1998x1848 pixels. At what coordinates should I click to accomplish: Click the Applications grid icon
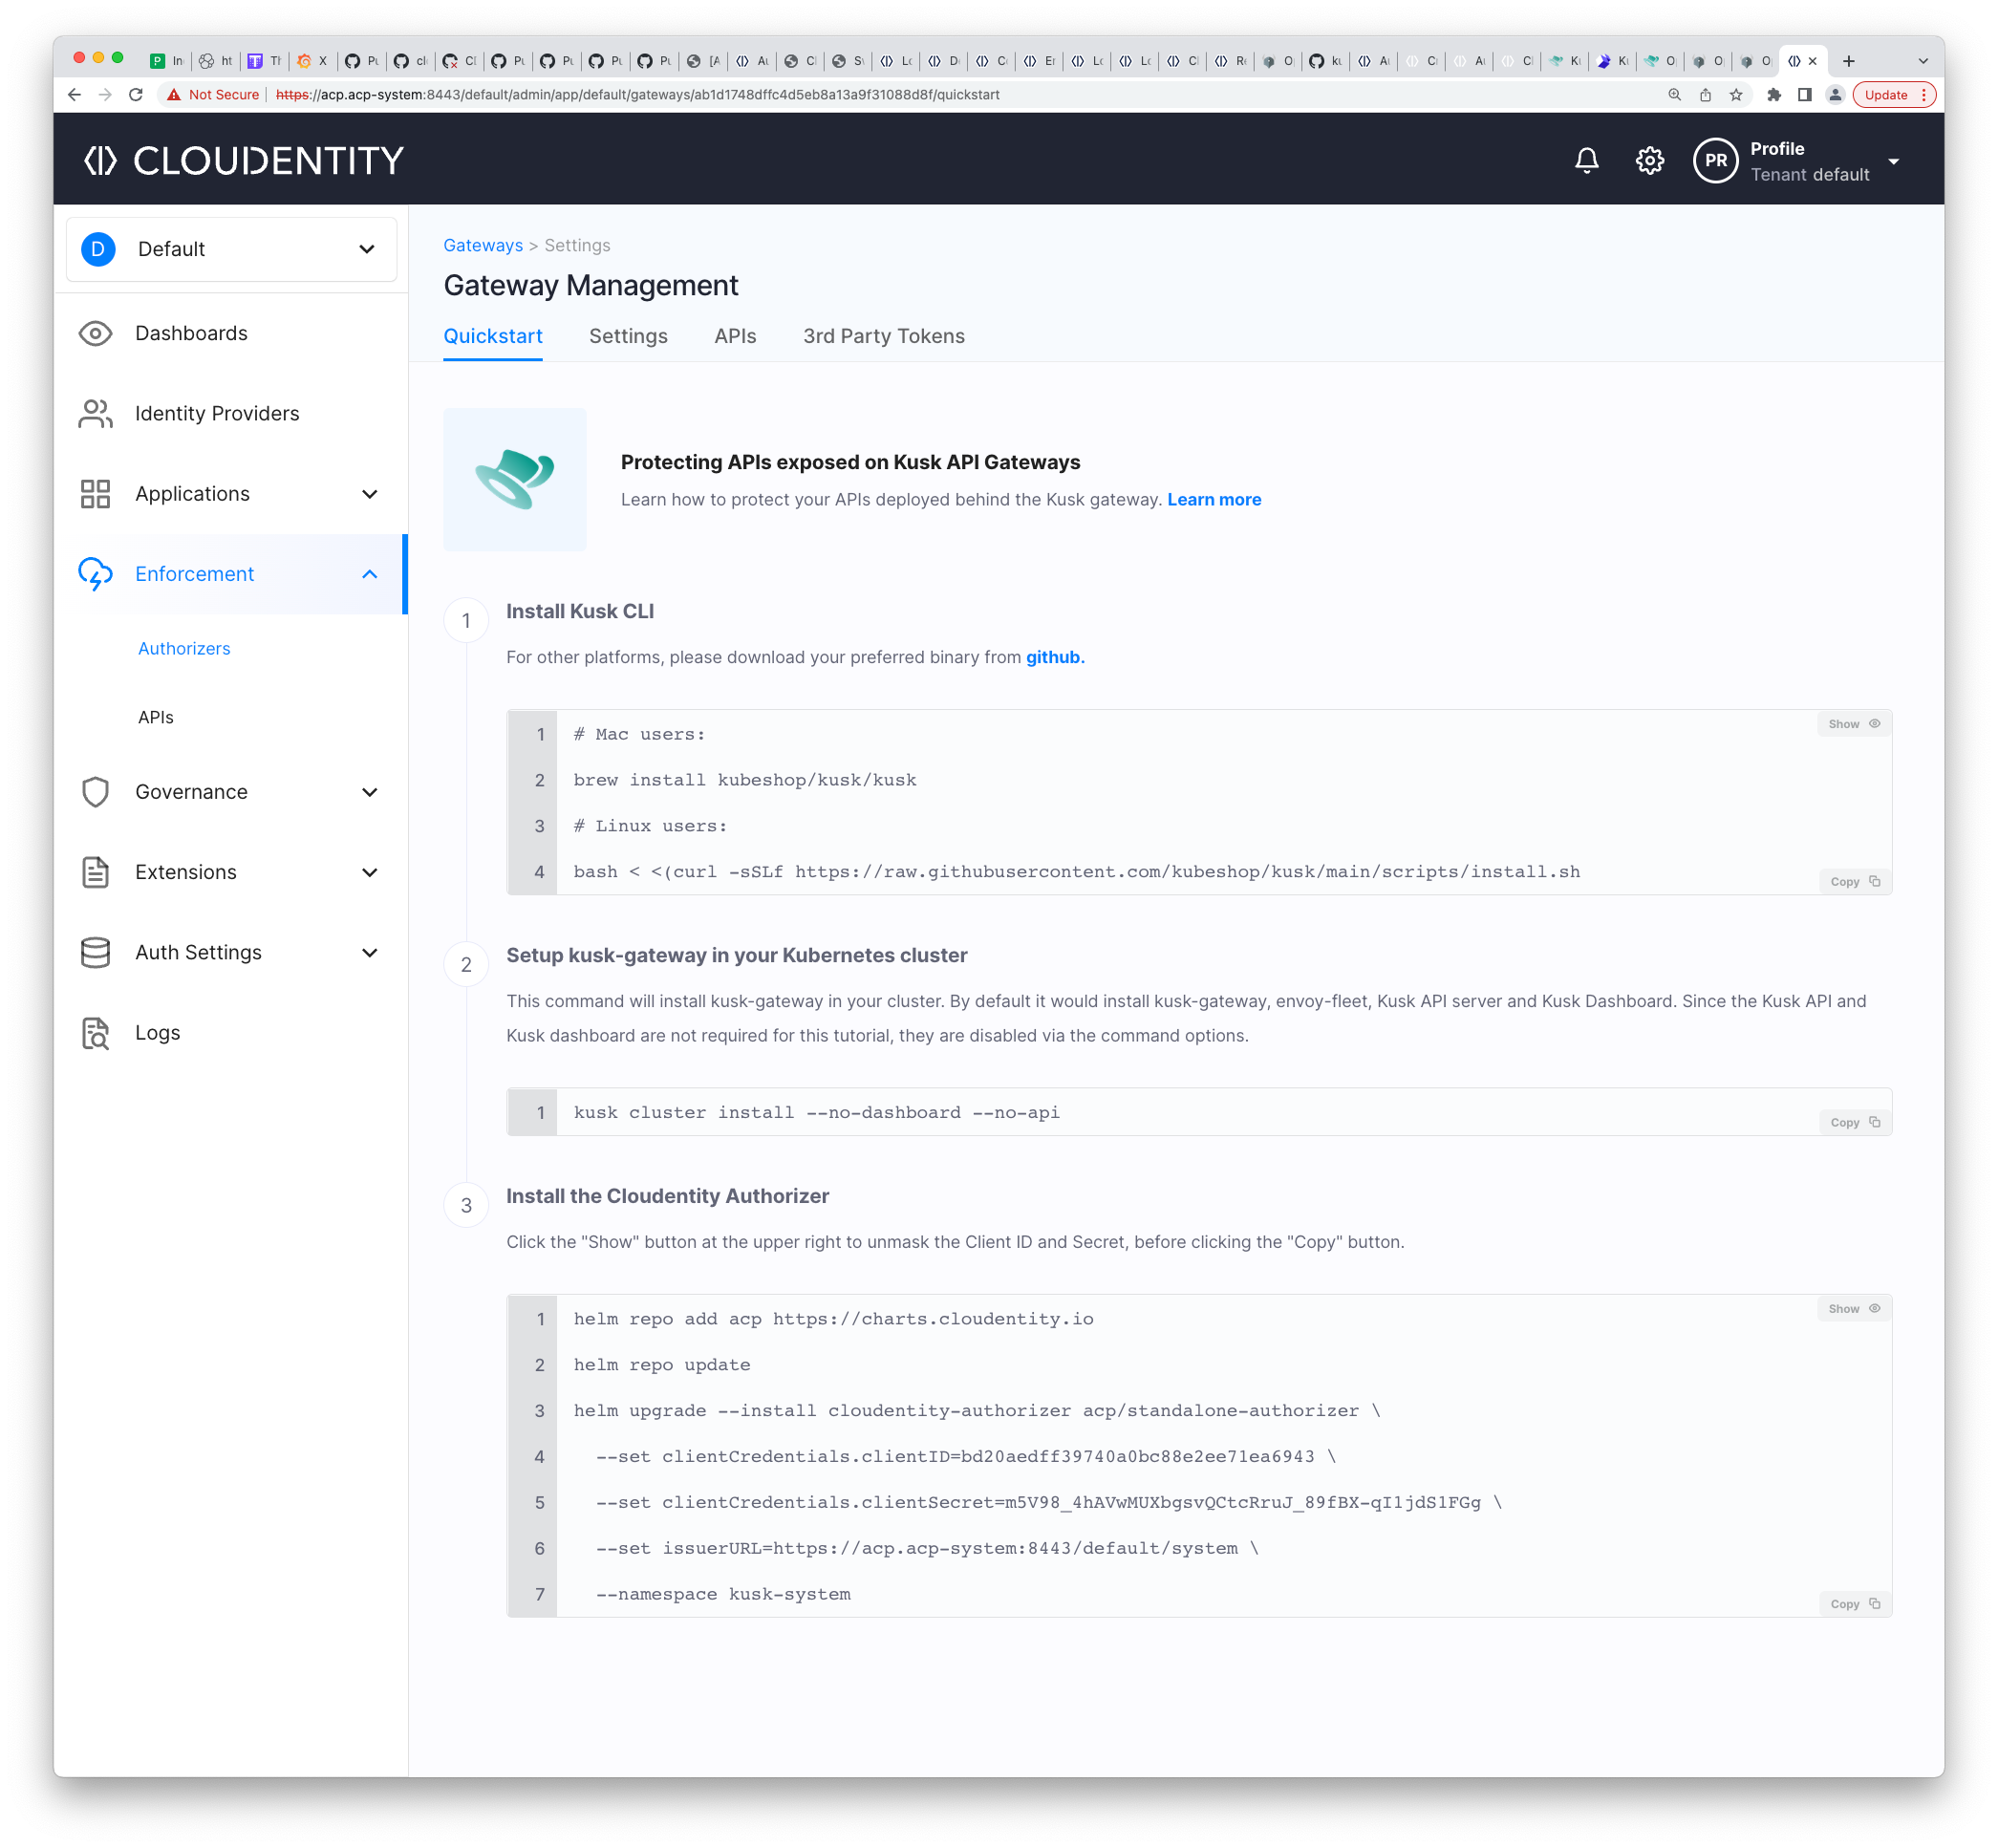click(95, 493)
